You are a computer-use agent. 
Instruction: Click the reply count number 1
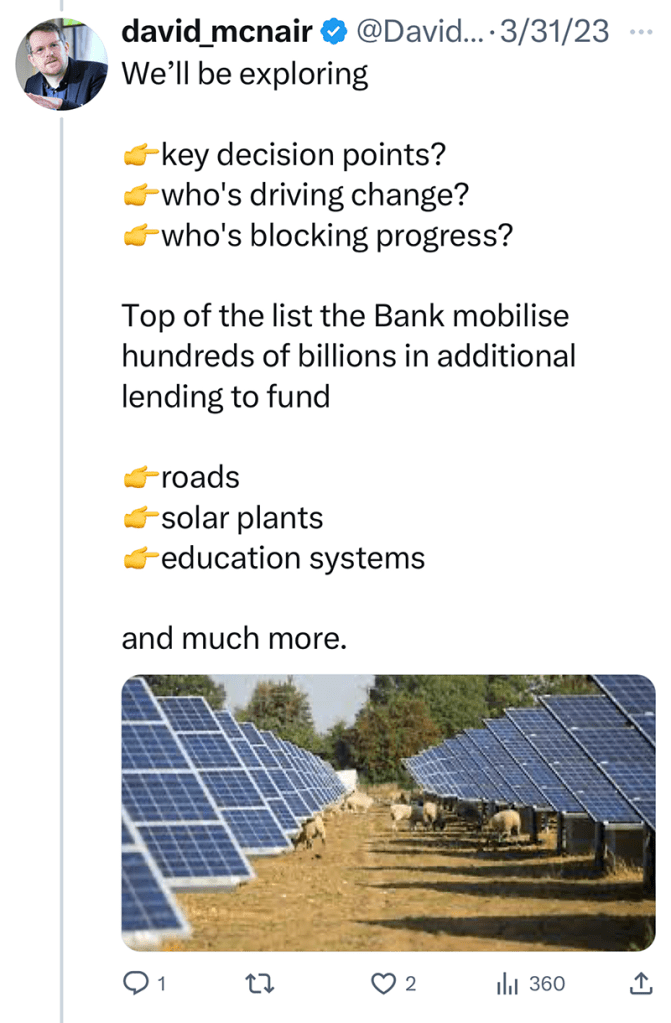coord(161,984)
